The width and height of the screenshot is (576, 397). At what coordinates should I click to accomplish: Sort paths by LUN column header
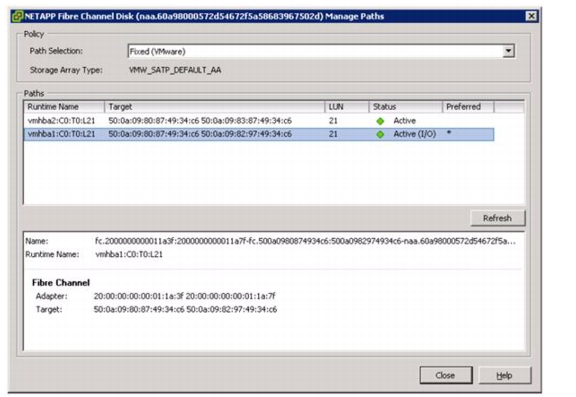(347, 107)
